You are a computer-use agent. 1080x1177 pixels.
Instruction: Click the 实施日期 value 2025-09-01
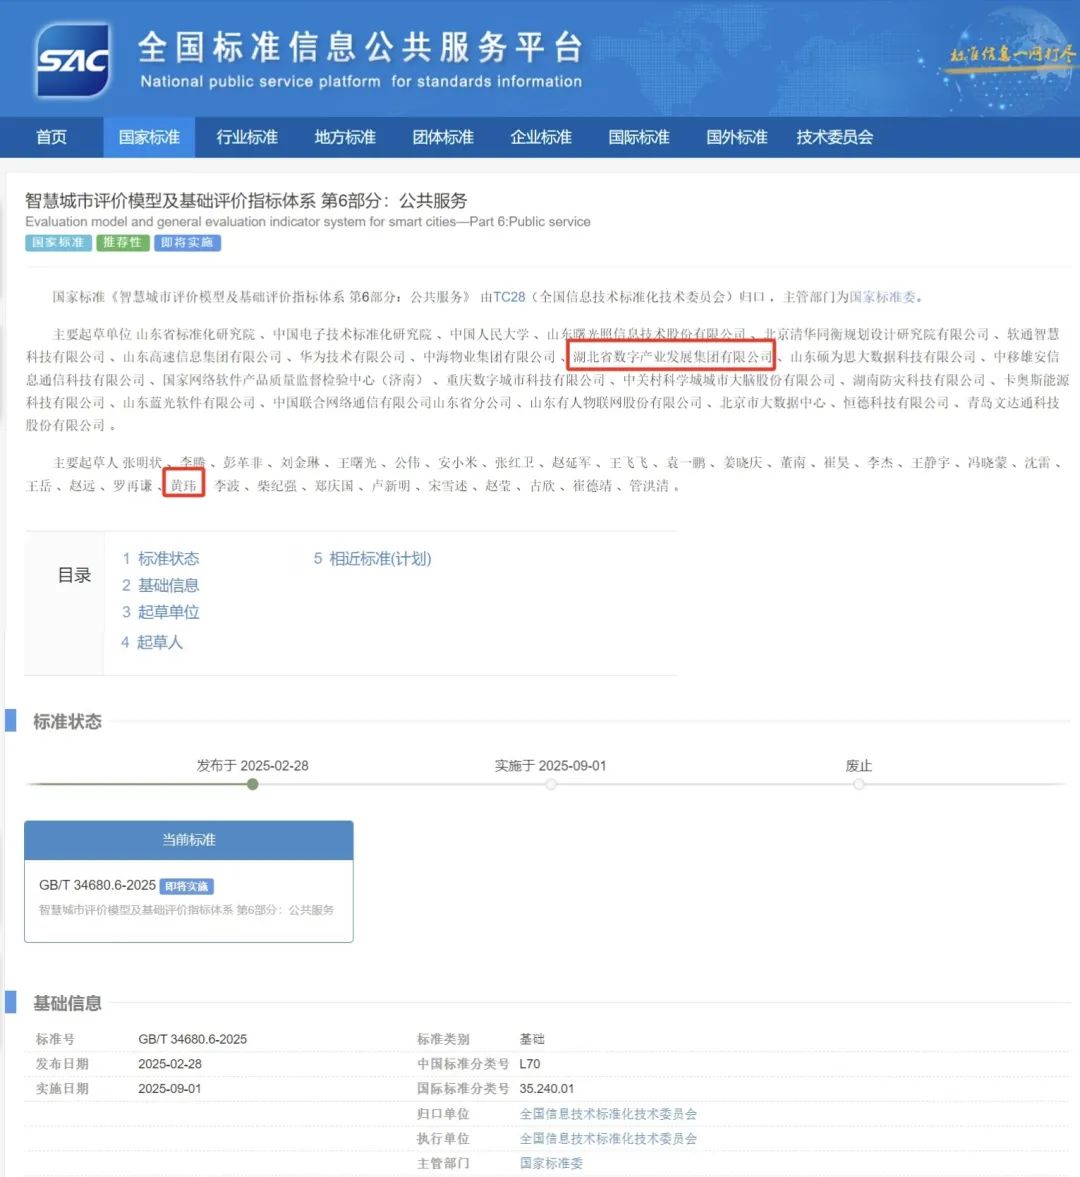[x=170, y=1089]
